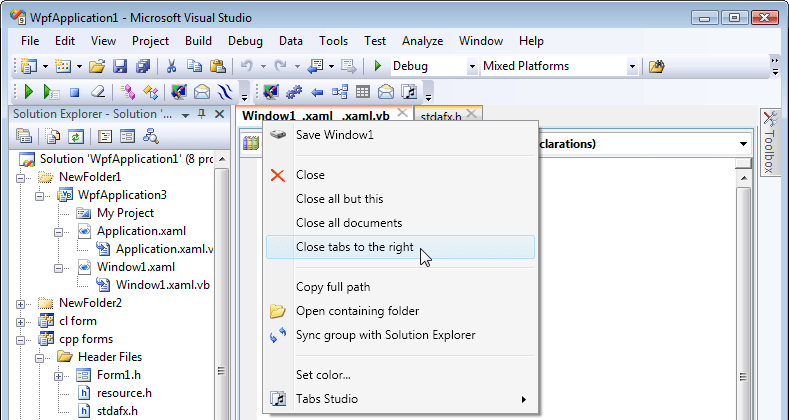Collapse the NewFolder1 tree node
This screenshot has height=420, width=789.
click(x=21, y=178)
